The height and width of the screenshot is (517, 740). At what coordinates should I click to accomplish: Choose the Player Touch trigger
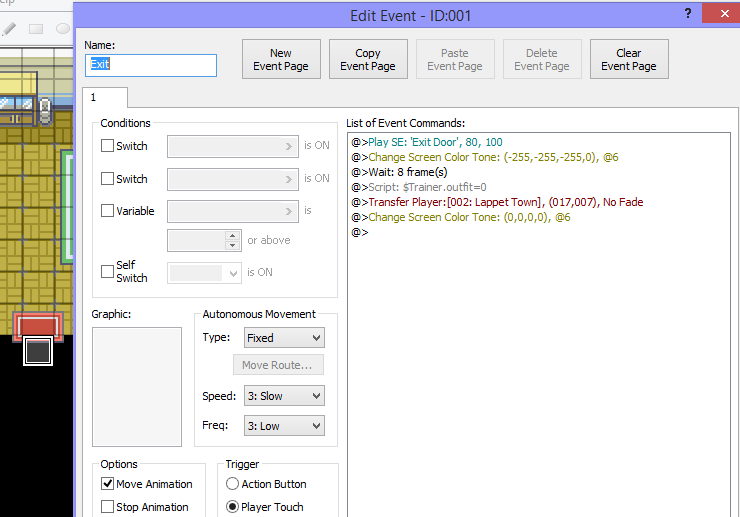(x=233, y=507)
